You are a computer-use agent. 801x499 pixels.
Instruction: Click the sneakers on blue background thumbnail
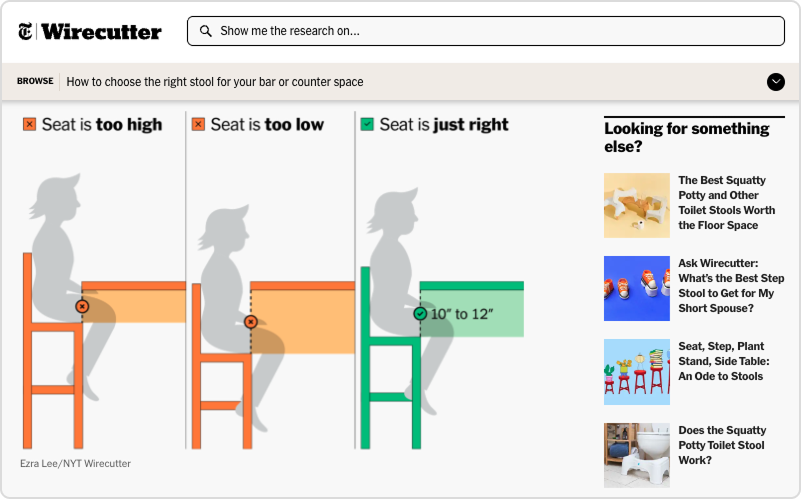[637, 288]
